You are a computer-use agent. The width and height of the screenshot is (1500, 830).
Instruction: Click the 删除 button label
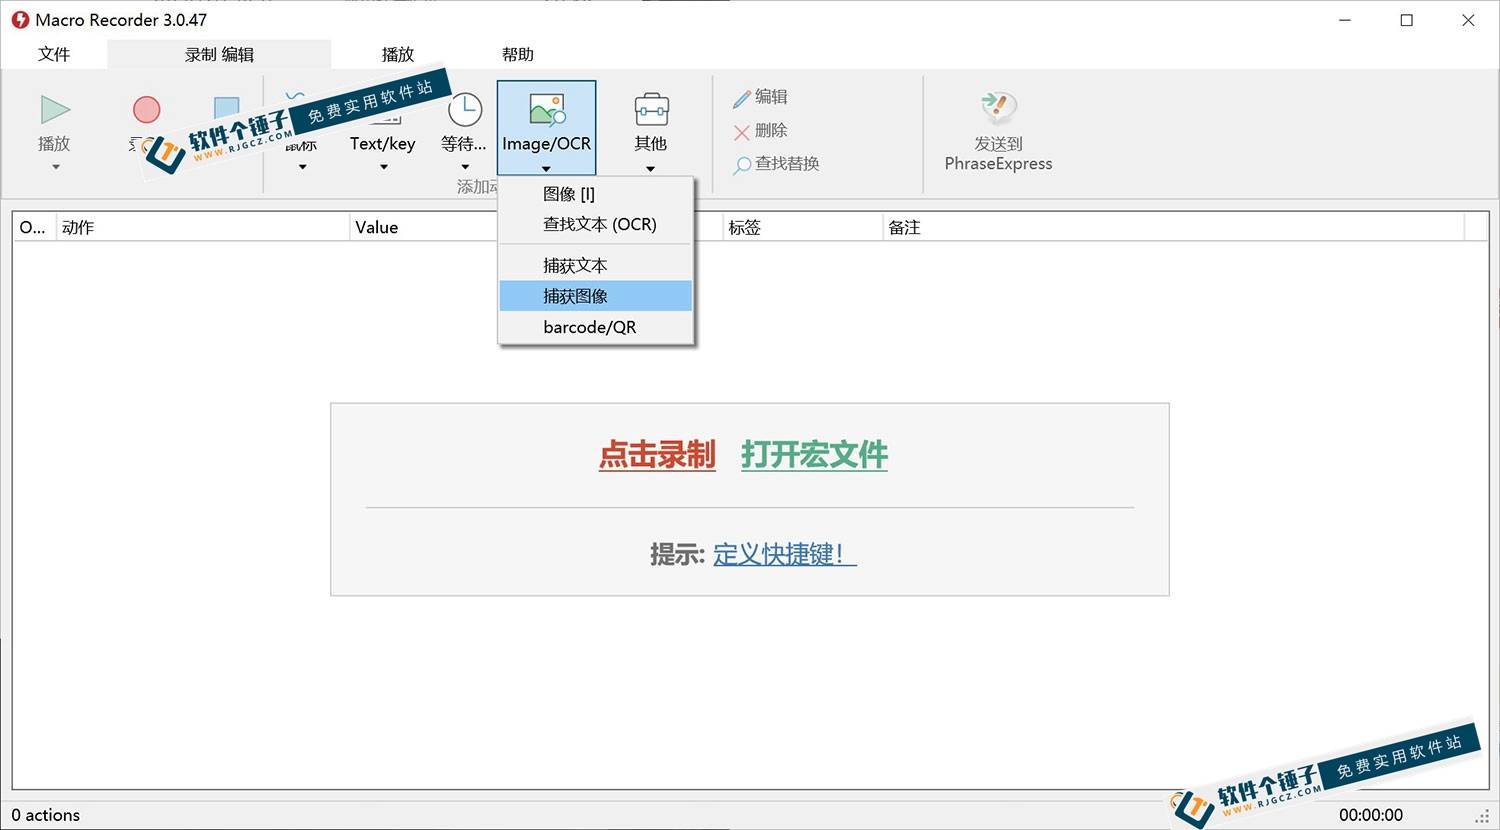point(771,130)
